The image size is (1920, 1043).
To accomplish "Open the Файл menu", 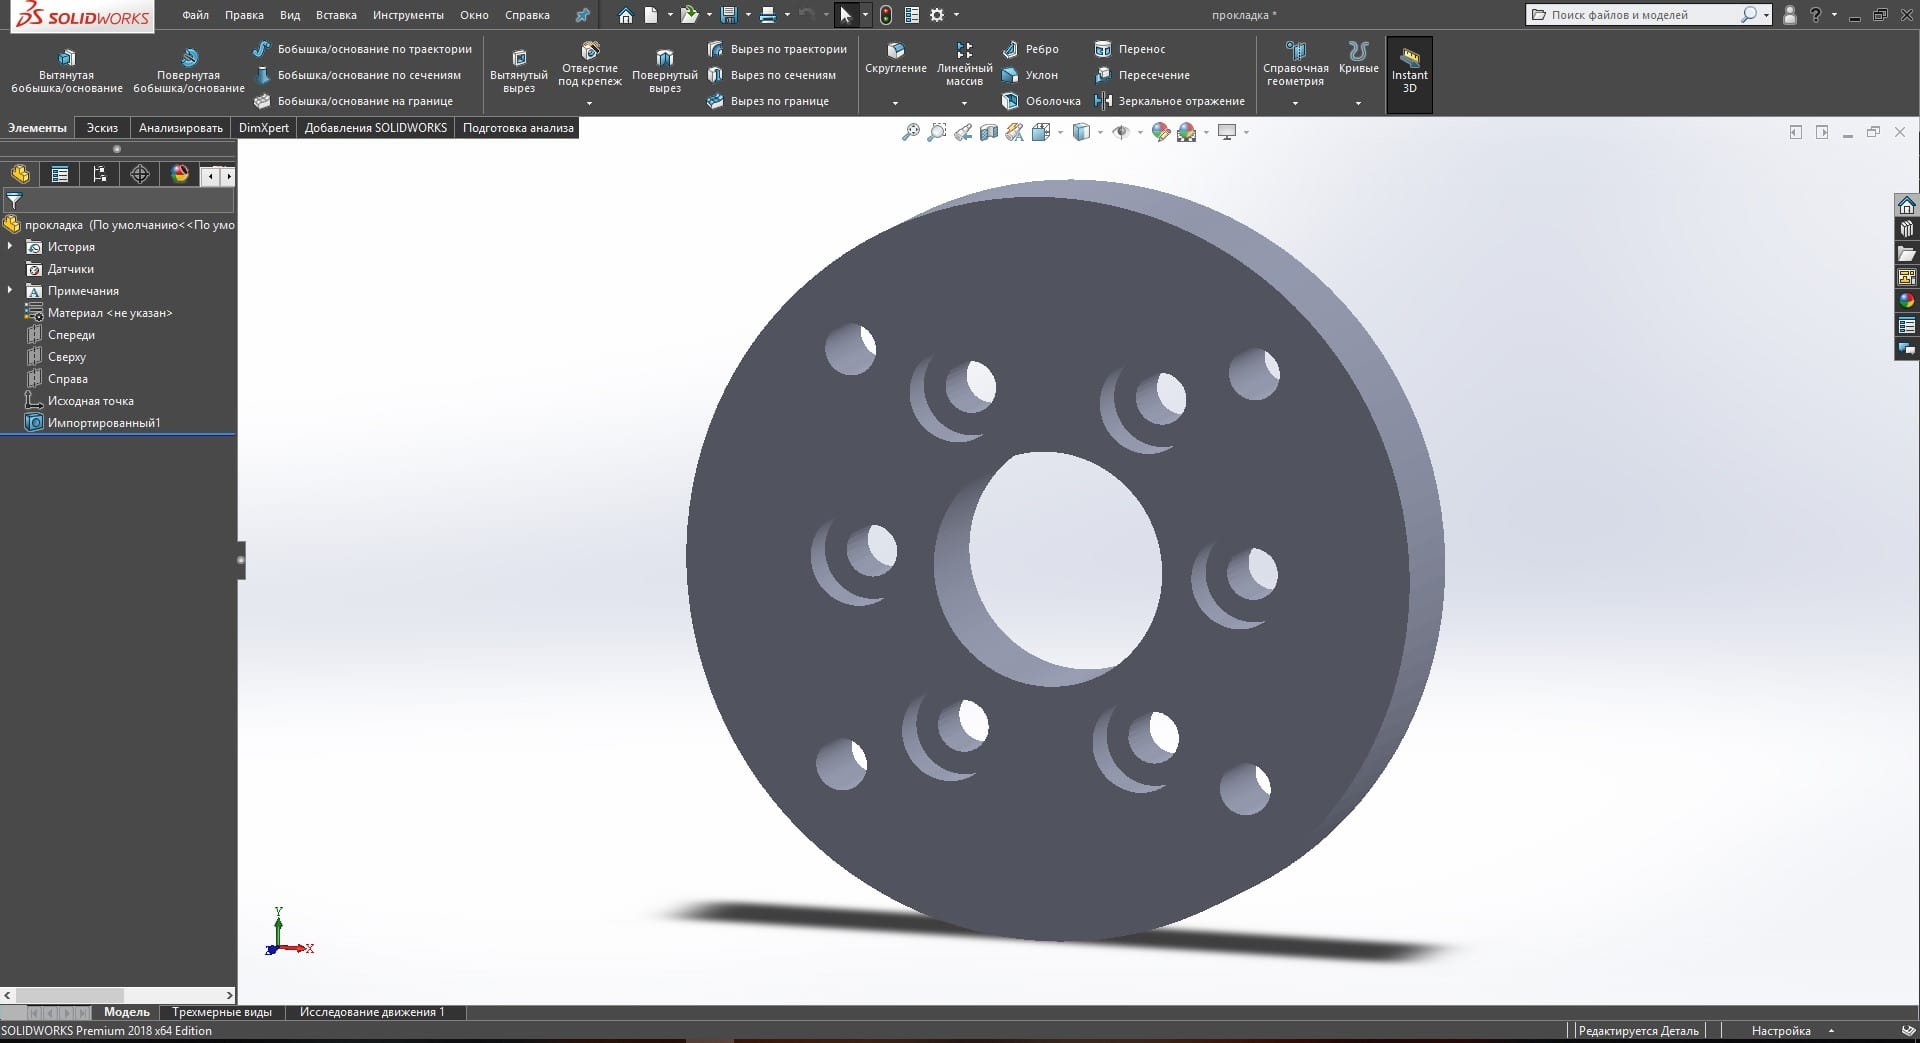I will point(196,15).
